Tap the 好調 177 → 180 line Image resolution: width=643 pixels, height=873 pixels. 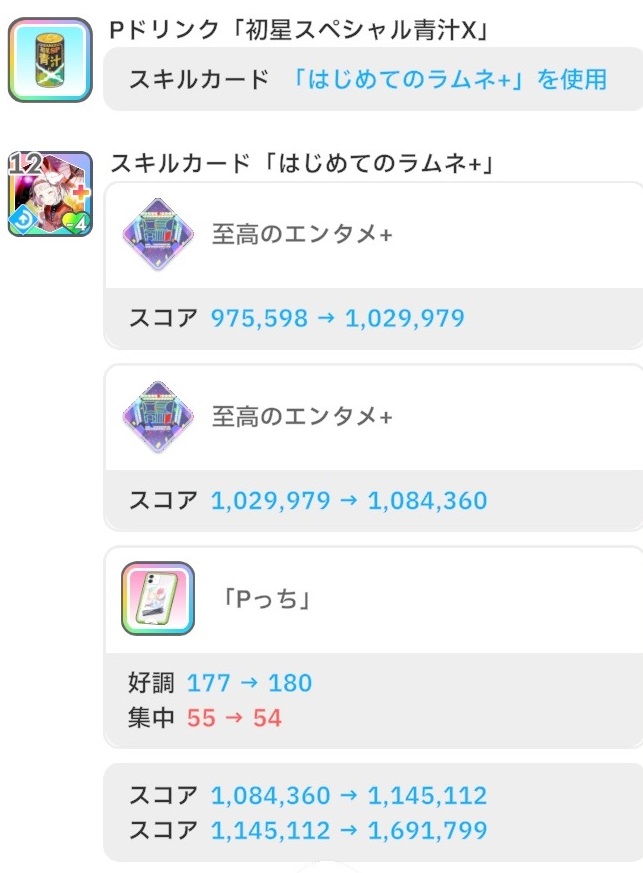pyautogui.click(x=220, y=683)
